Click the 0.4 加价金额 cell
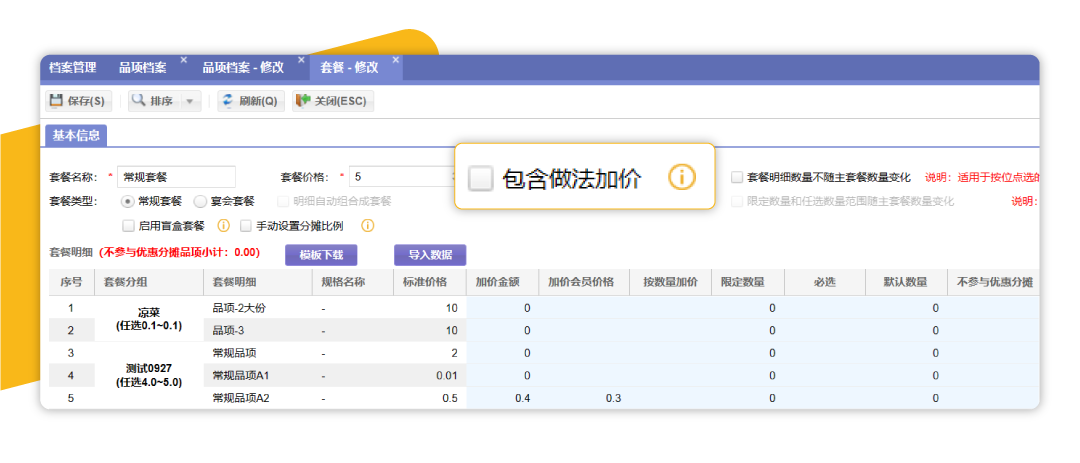The height and width of the screenshot is (463, 1080). 503,398
